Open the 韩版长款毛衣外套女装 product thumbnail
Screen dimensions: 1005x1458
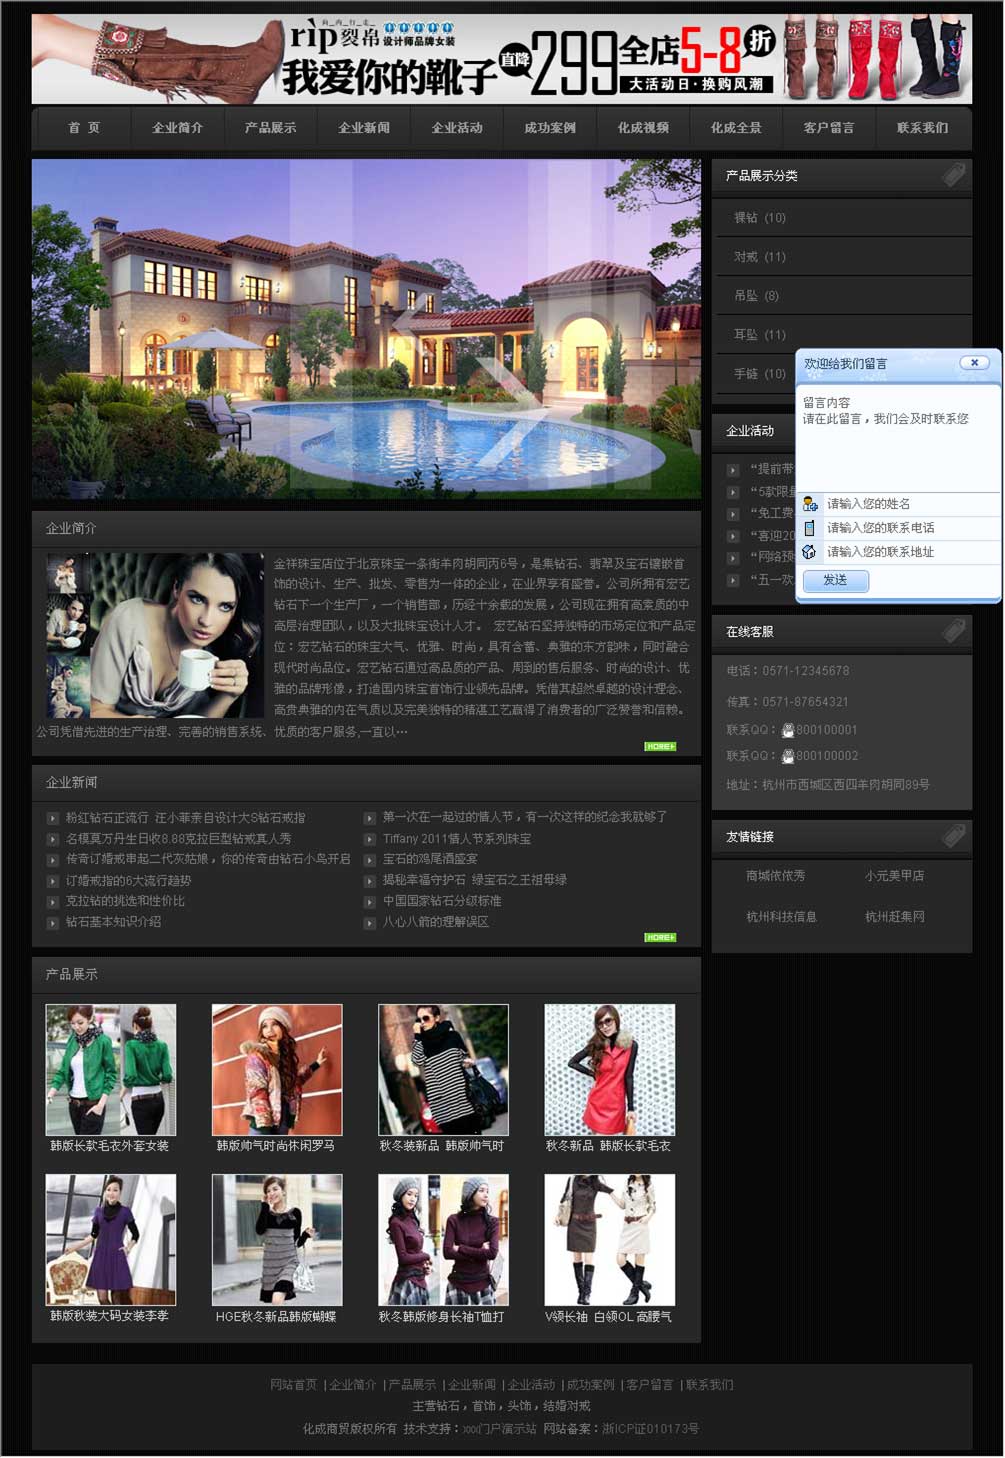click(x=111, y=1070)
